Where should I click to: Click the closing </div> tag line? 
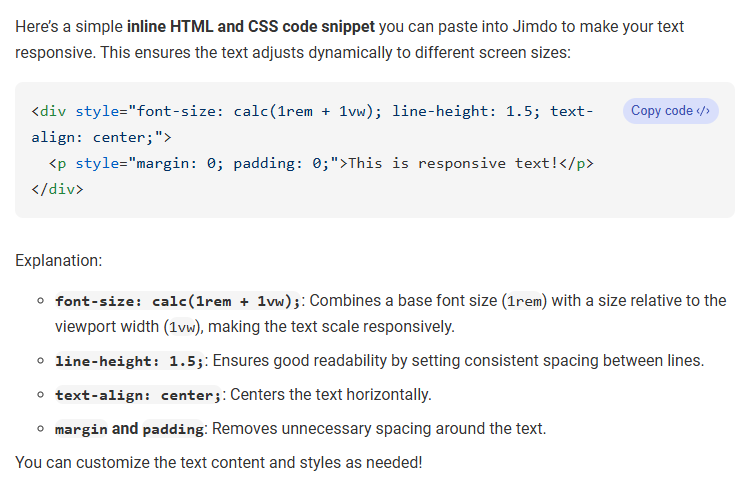click(x=57, y=189)
